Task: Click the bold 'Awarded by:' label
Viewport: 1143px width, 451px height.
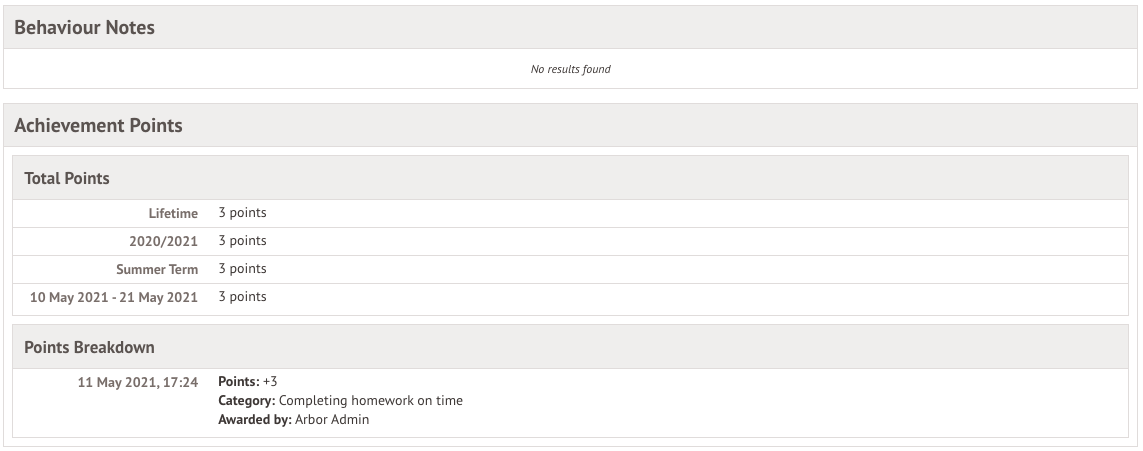Action: 255,420
